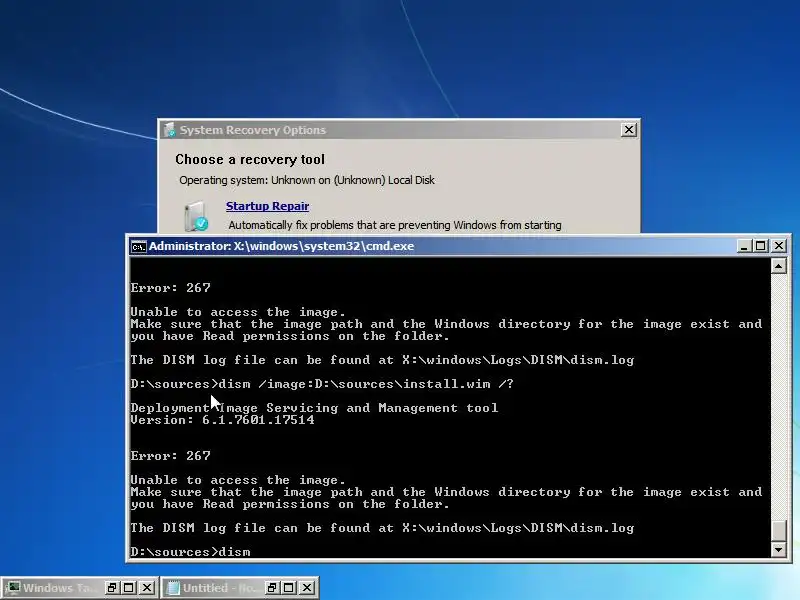Maximize the Administrator cmd.exe window
The height and width of the screenshot is (600, 800).
(761, 246)
